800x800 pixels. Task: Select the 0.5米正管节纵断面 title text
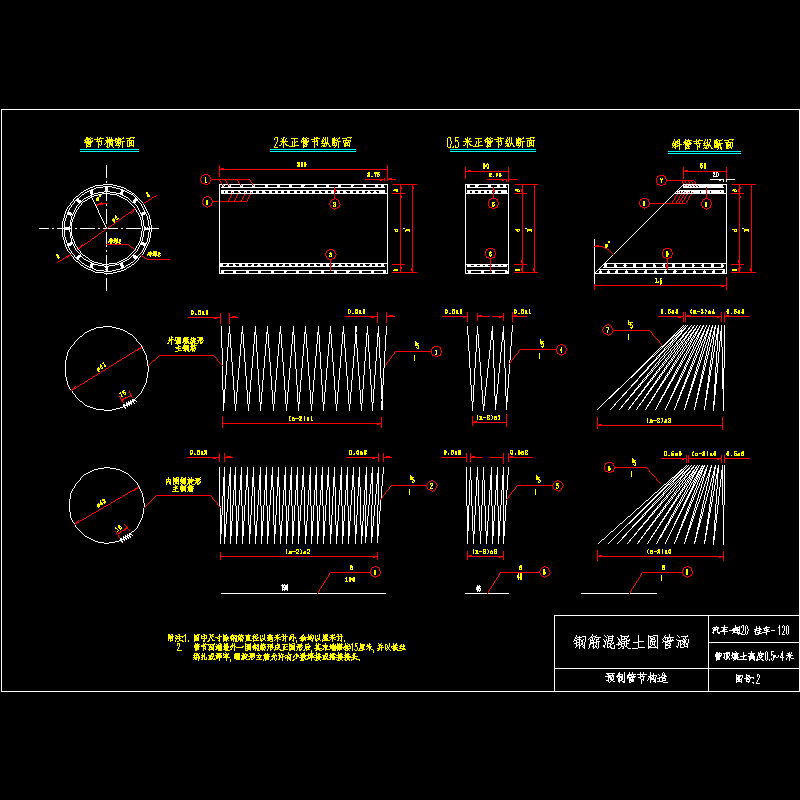click(491, 142)
